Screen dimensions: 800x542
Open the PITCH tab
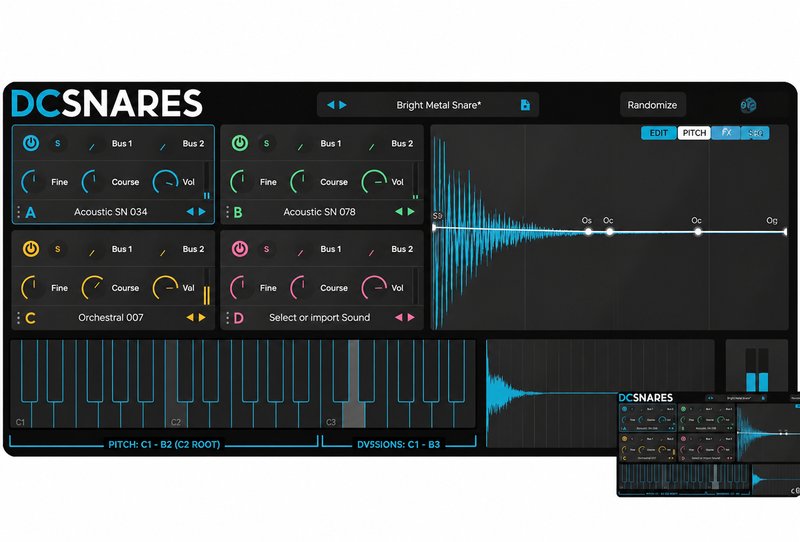coord(694,133)
